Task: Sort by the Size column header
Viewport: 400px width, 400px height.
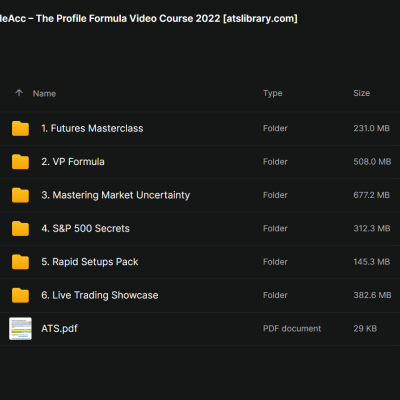Action: pyautogui.click(x=362, y=93)
